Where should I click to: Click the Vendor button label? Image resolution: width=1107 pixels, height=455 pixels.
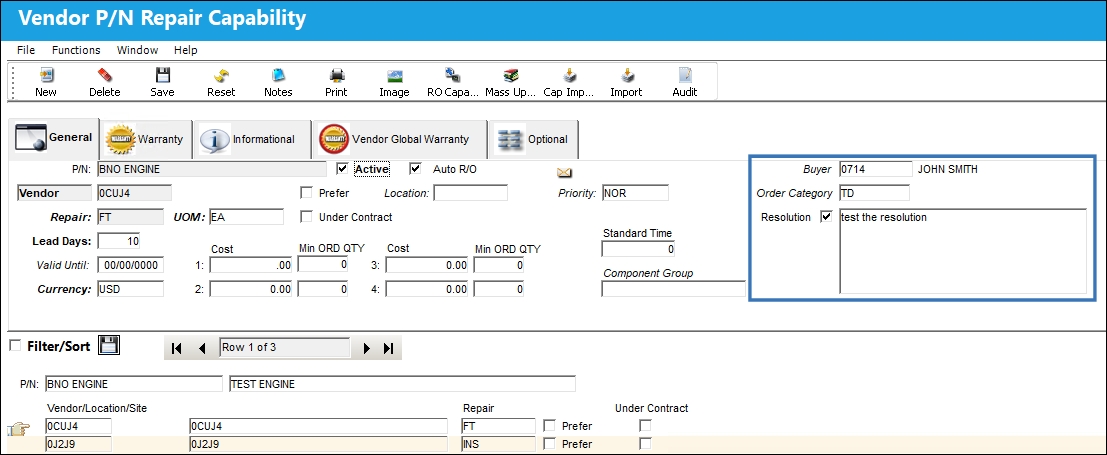[53, 193]
